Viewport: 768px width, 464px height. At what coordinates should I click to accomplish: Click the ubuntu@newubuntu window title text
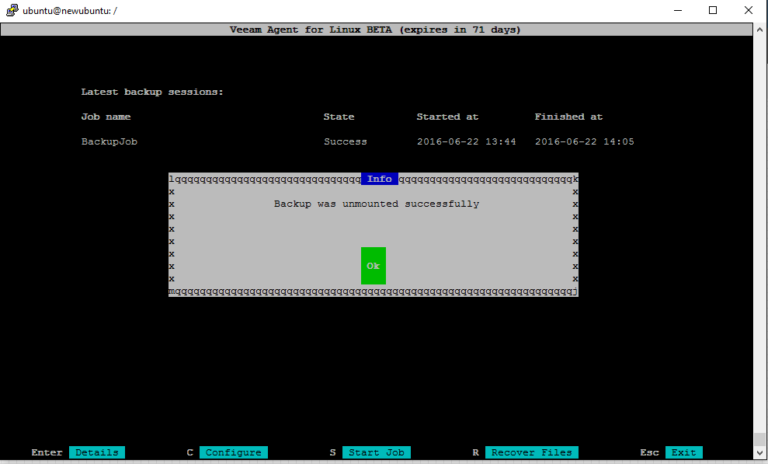click(70, 10)
